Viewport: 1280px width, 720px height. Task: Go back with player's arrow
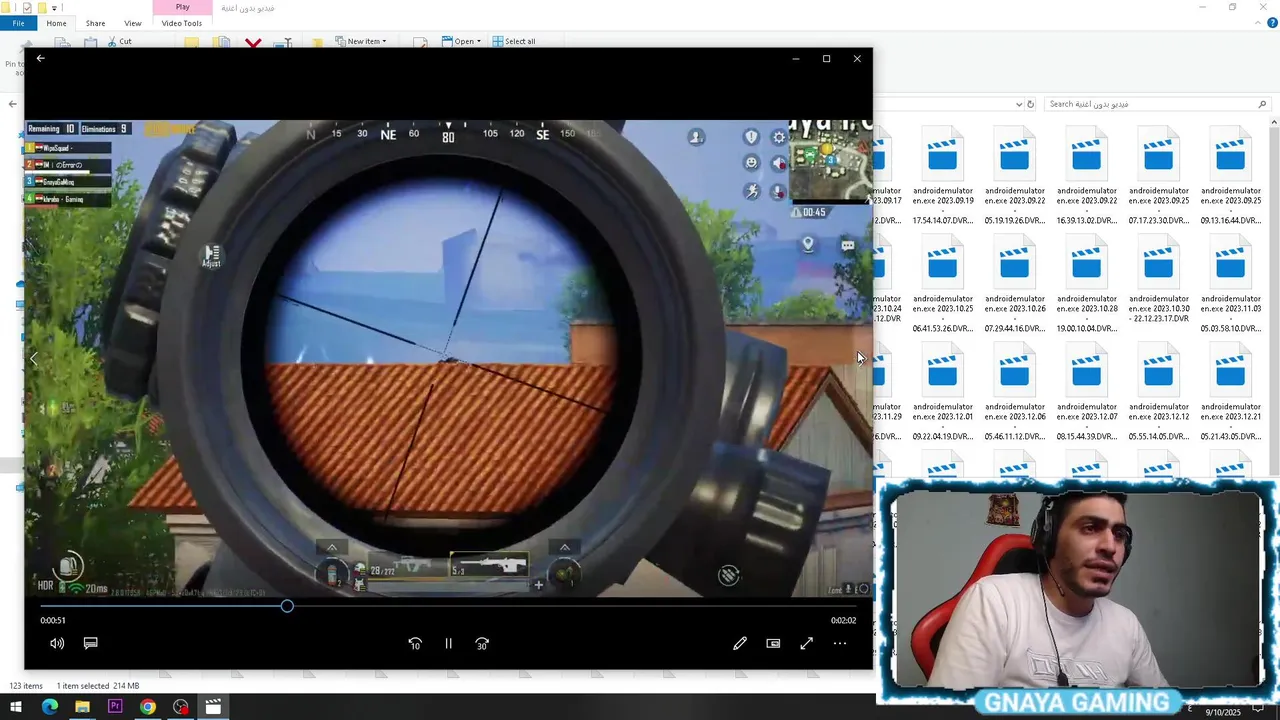pyautogui.click(x=40, y=59)
